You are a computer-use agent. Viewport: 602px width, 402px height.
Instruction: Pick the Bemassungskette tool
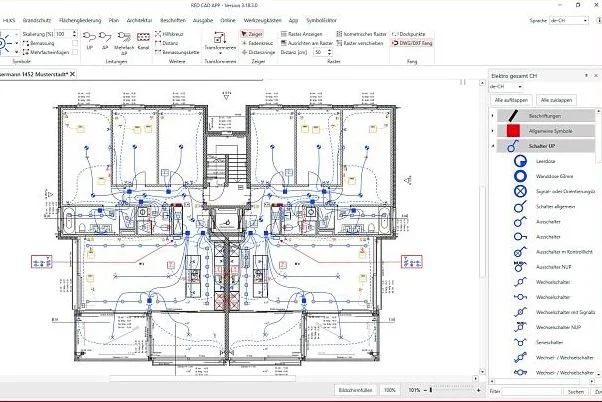point(177,52)
